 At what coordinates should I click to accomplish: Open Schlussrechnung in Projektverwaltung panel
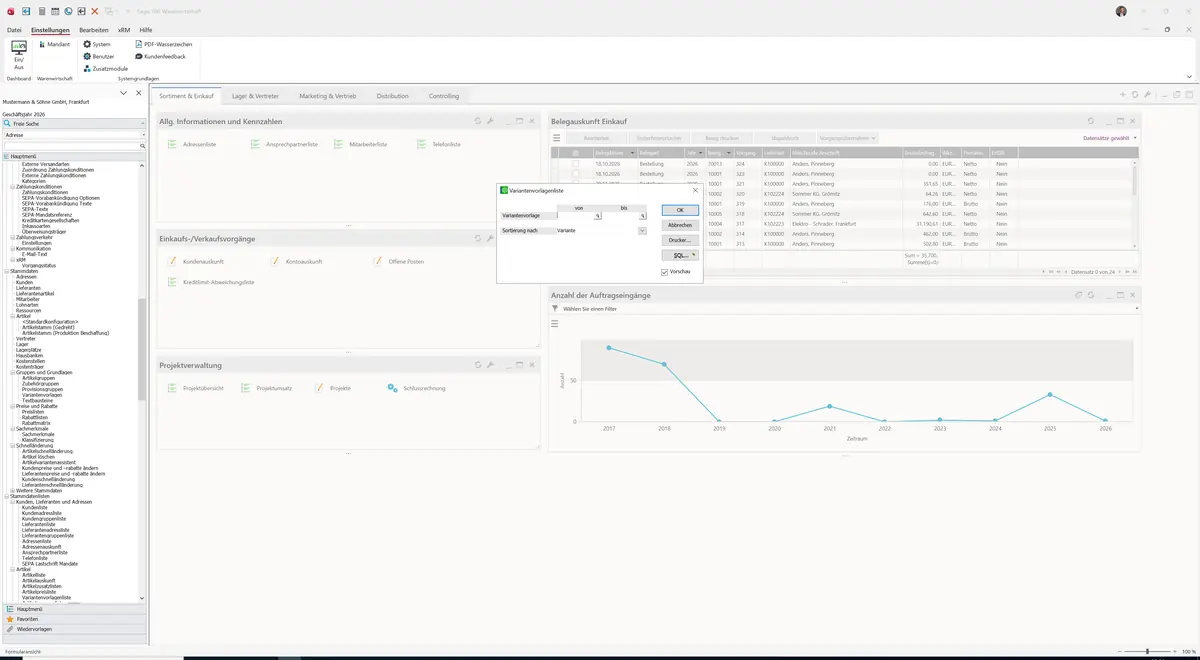[416, 388]
